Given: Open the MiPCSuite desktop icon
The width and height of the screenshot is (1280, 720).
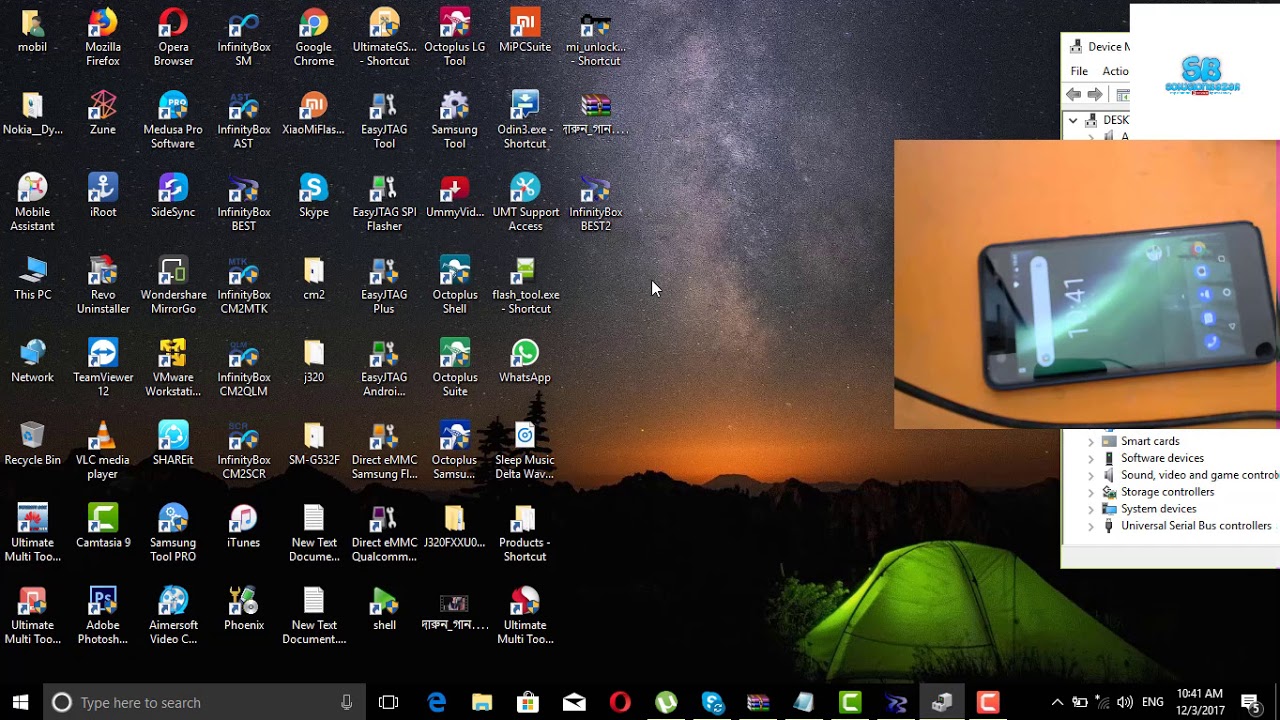Looking at the screenshot, I should coord(525,31).
